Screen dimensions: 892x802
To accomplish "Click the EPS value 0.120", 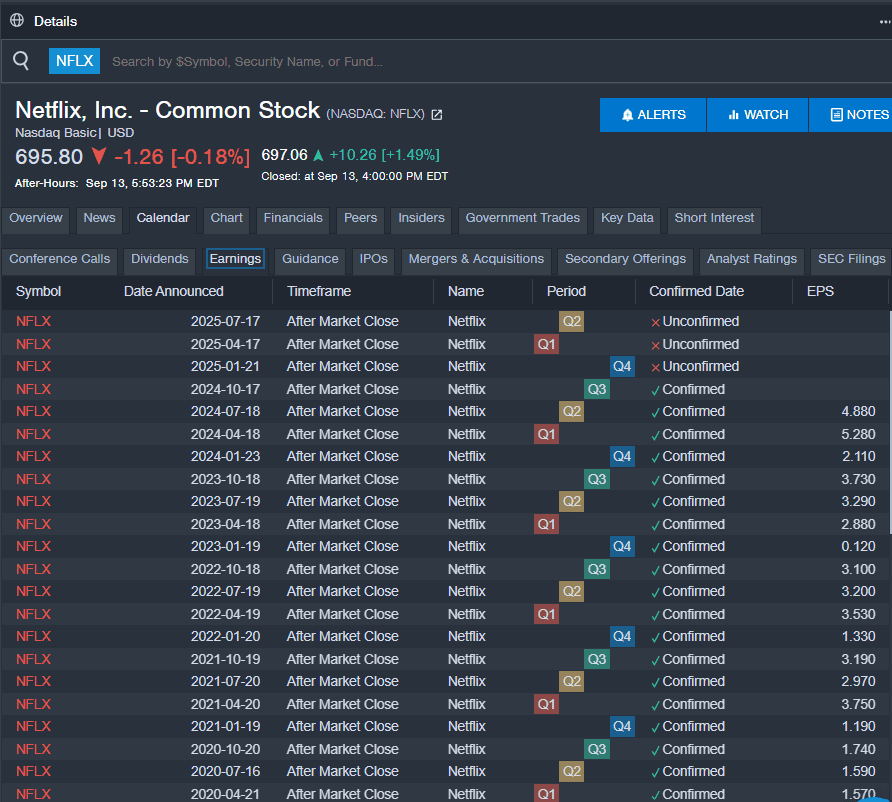I will [x=858, y=546].
